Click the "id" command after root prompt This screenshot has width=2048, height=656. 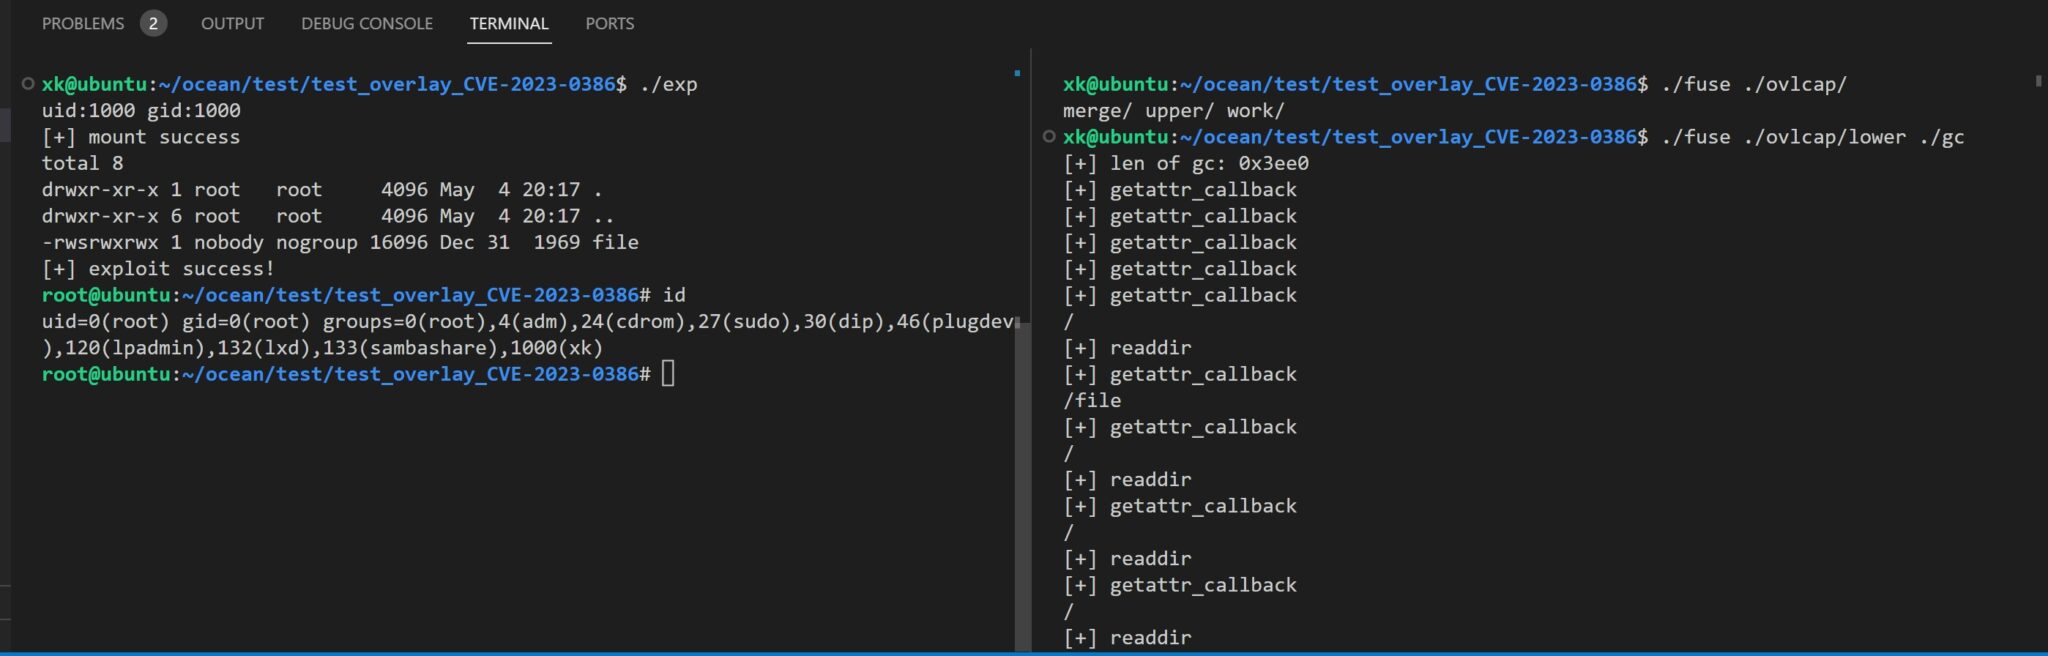coord(674,294)
